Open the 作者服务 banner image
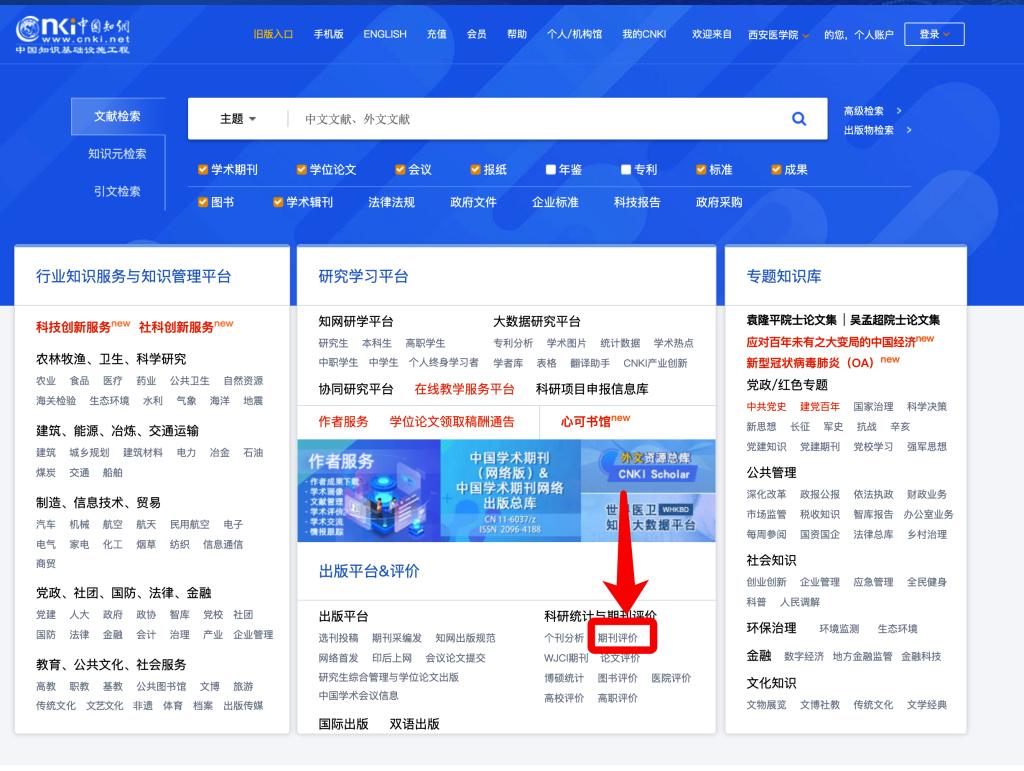 click(x=369, y=490)
